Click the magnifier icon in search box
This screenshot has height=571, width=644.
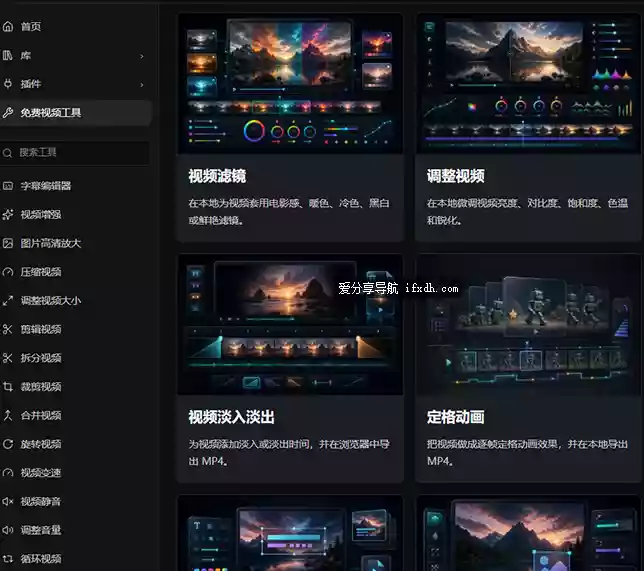click(x=7, y=153)
